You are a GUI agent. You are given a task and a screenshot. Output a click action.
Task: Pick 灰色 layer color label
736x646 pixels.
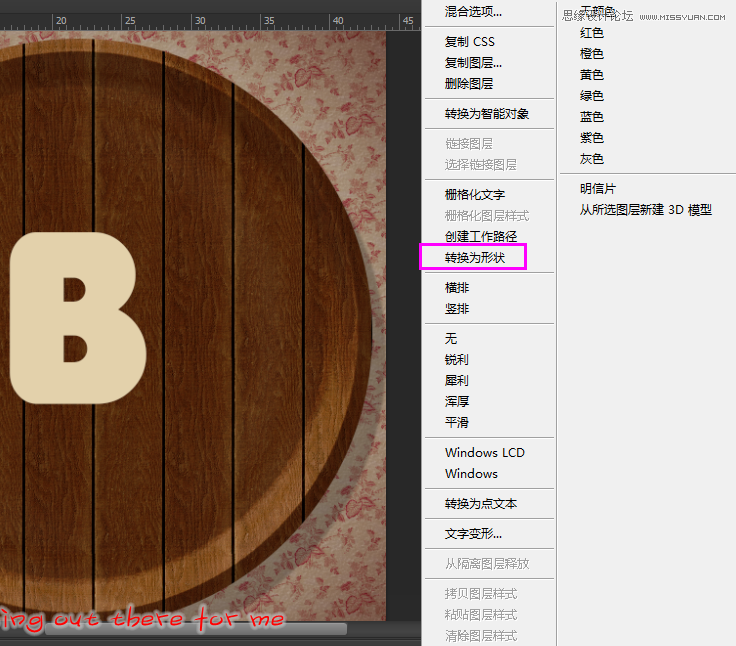[591, 159]
